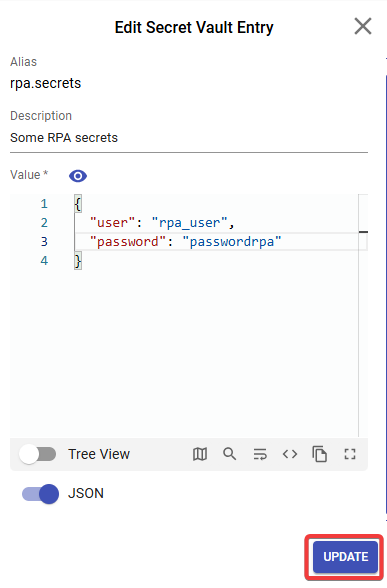Click the rpa.secrets alias value
Screen dimensions: 387x588
45,83
